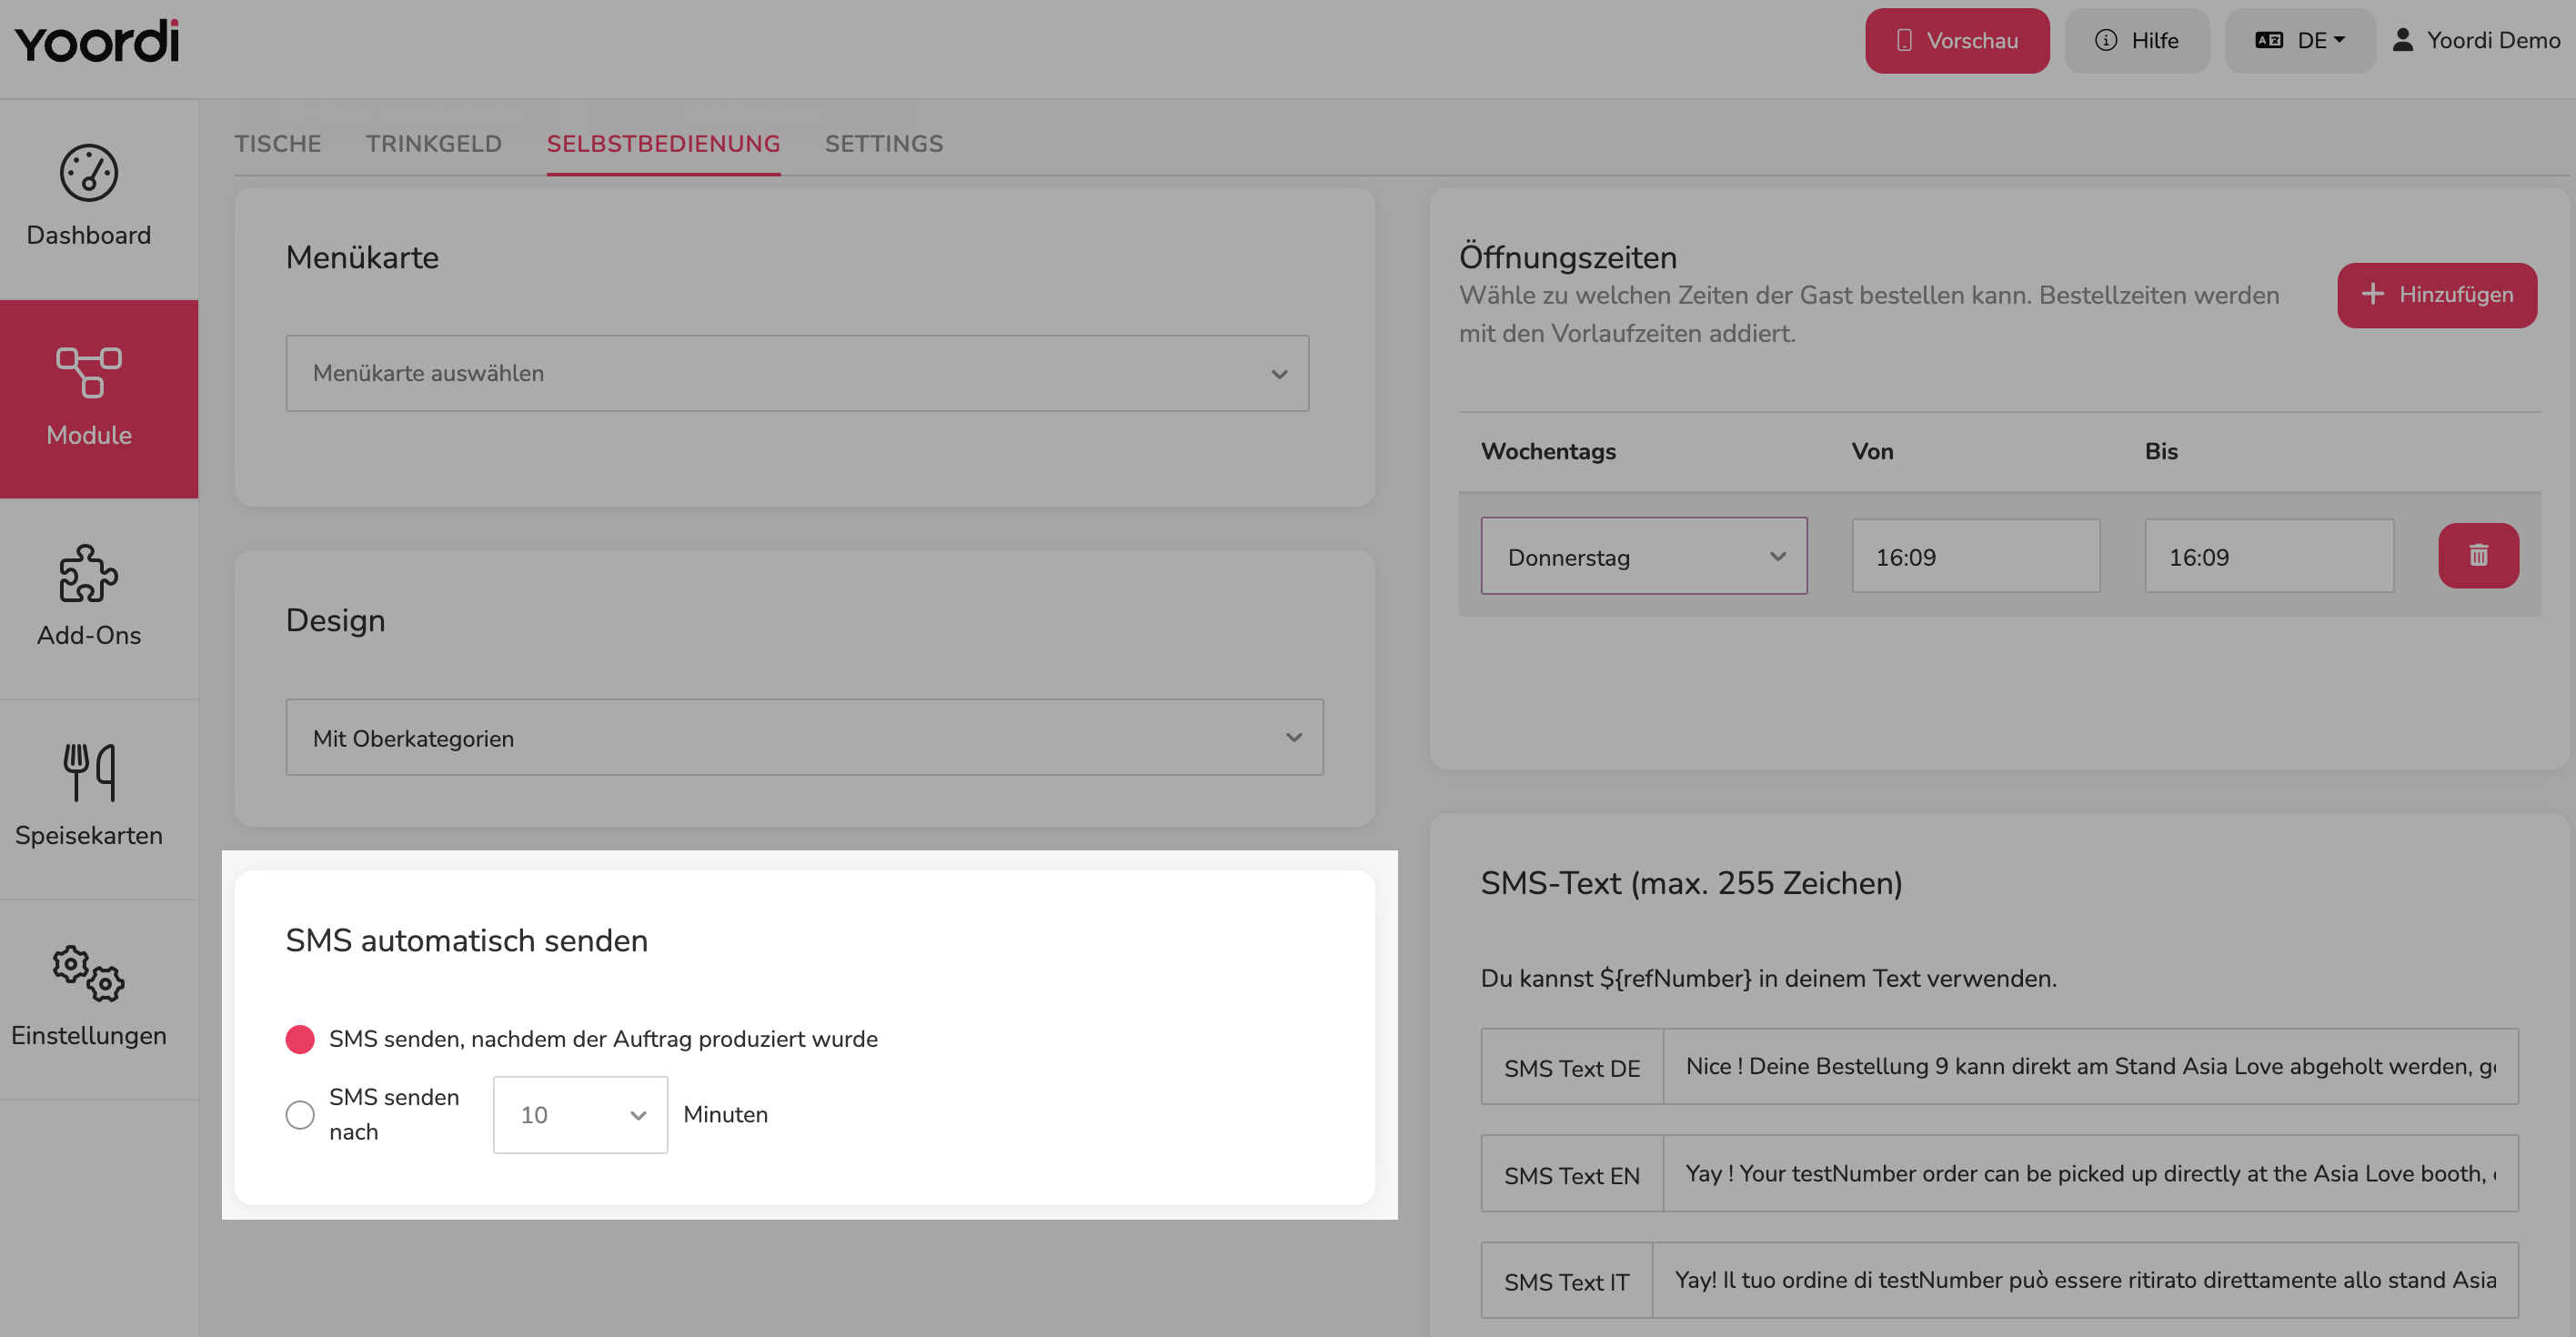The image size is (2576, 1337).
Task: Open the Menükarte auswählen dropdown
Action: pyautogui.click(x=797, y=373)
